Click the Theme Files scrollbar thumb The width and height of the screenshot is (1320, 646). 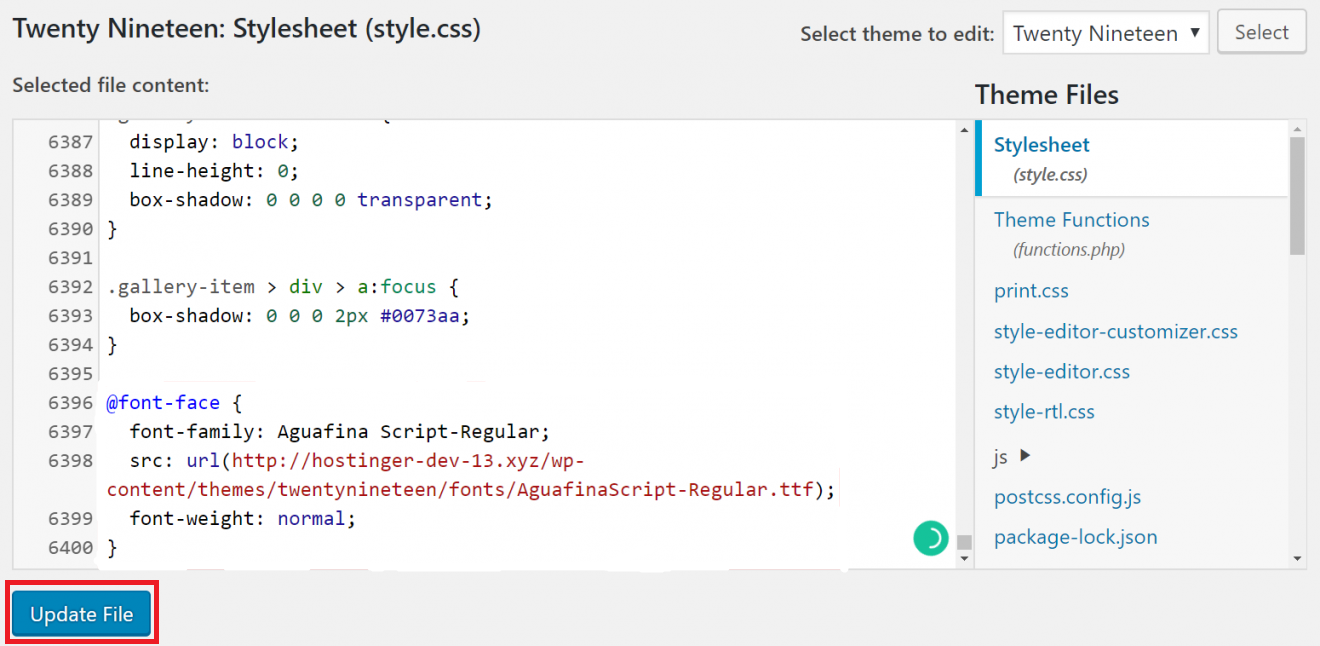pos(1297,195)
